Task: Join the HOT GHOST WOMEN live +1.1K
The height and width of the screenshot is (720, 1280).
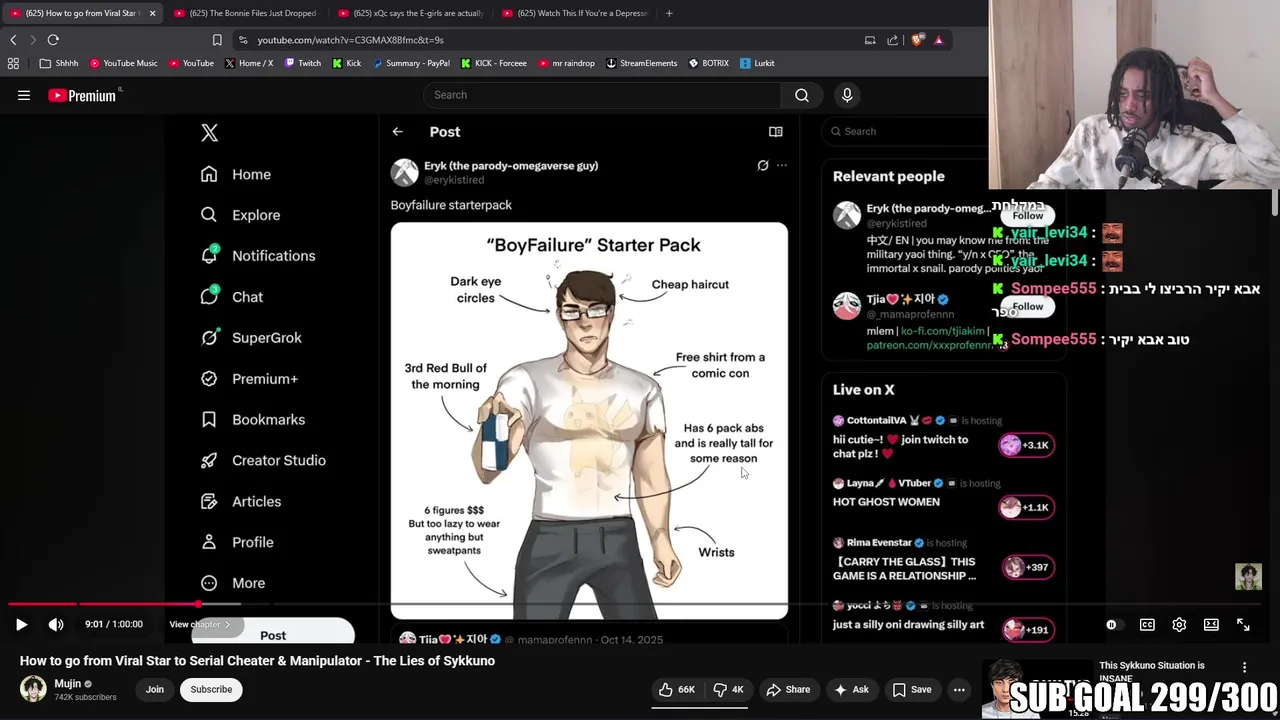Action: [1027, 507]
